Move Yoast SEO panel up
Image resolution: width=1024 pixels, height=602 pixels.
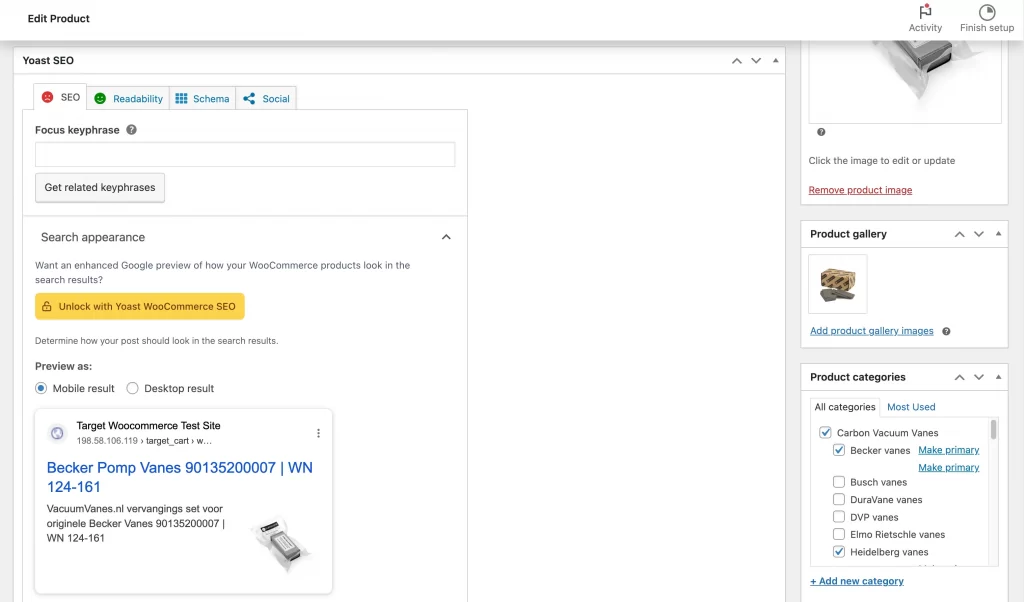[x=737, y=61]
